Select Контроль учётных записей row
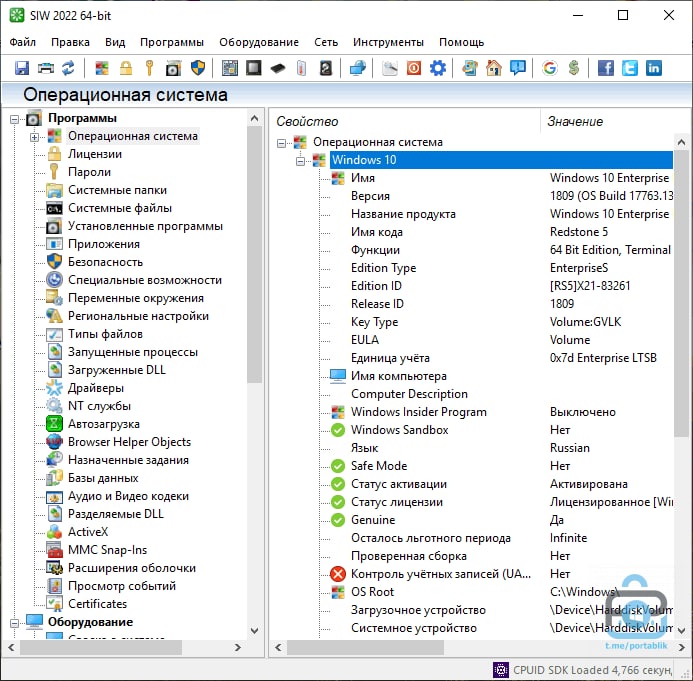693x681 pixels. 501,574
